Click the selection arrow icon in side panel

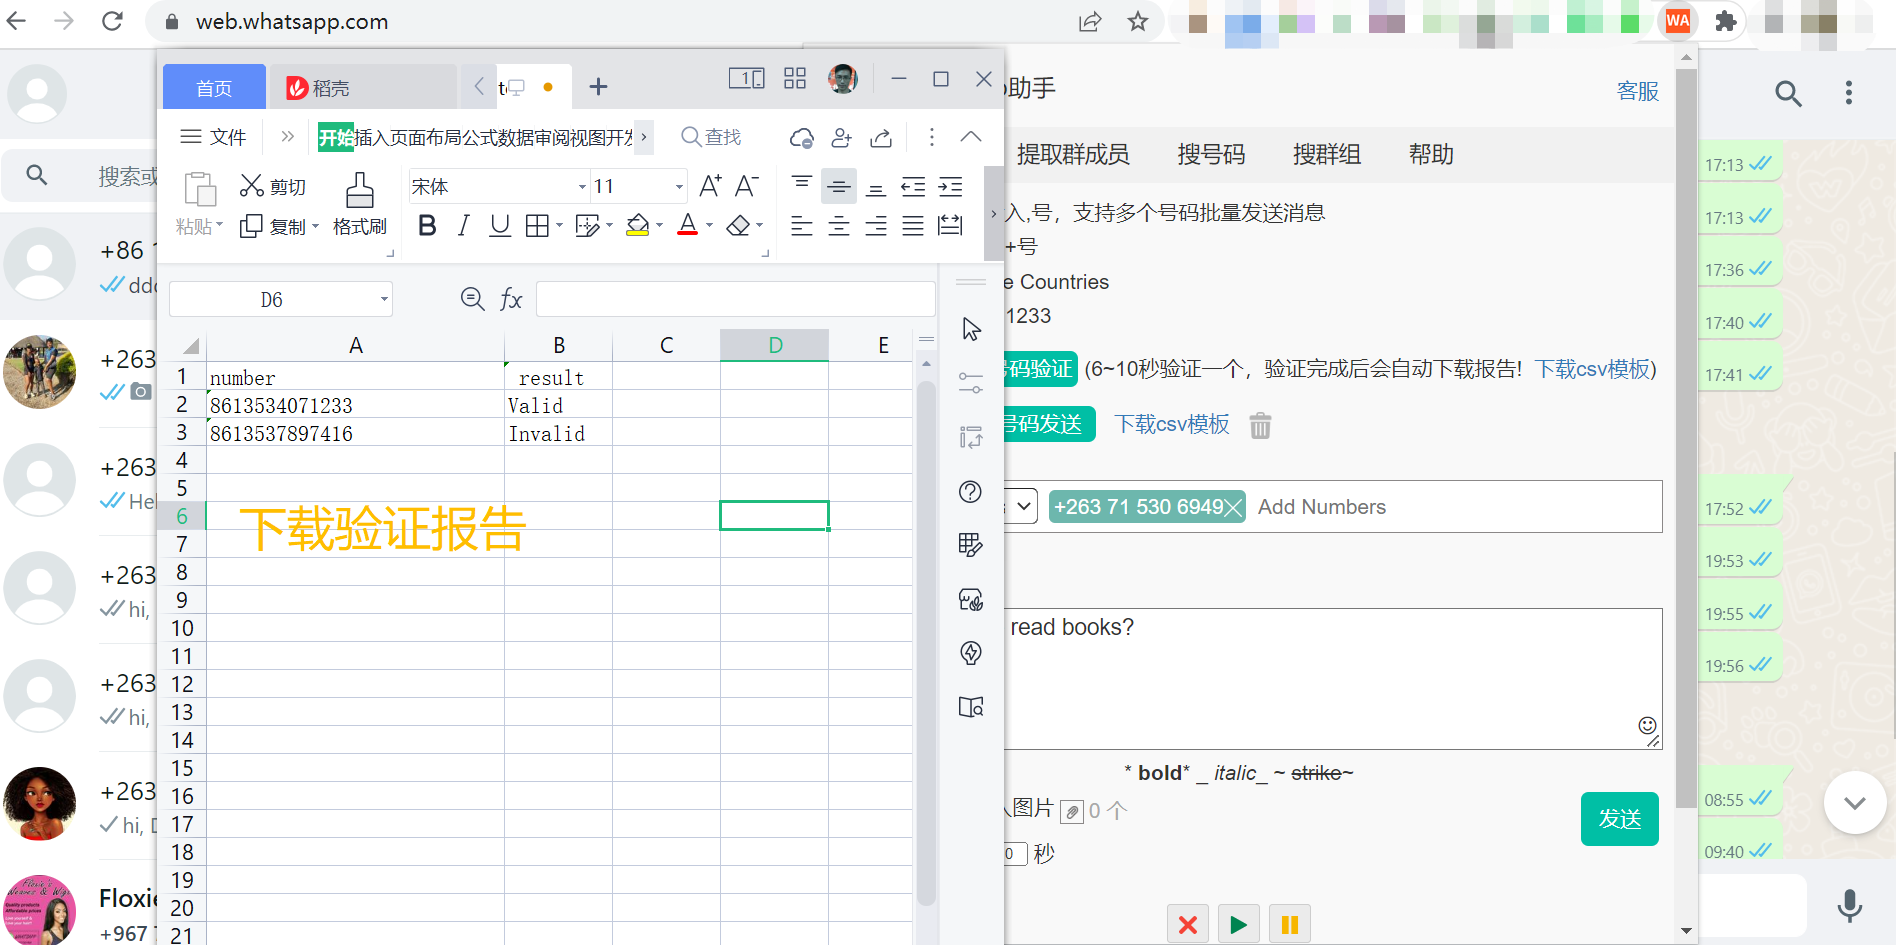[971, 329]
